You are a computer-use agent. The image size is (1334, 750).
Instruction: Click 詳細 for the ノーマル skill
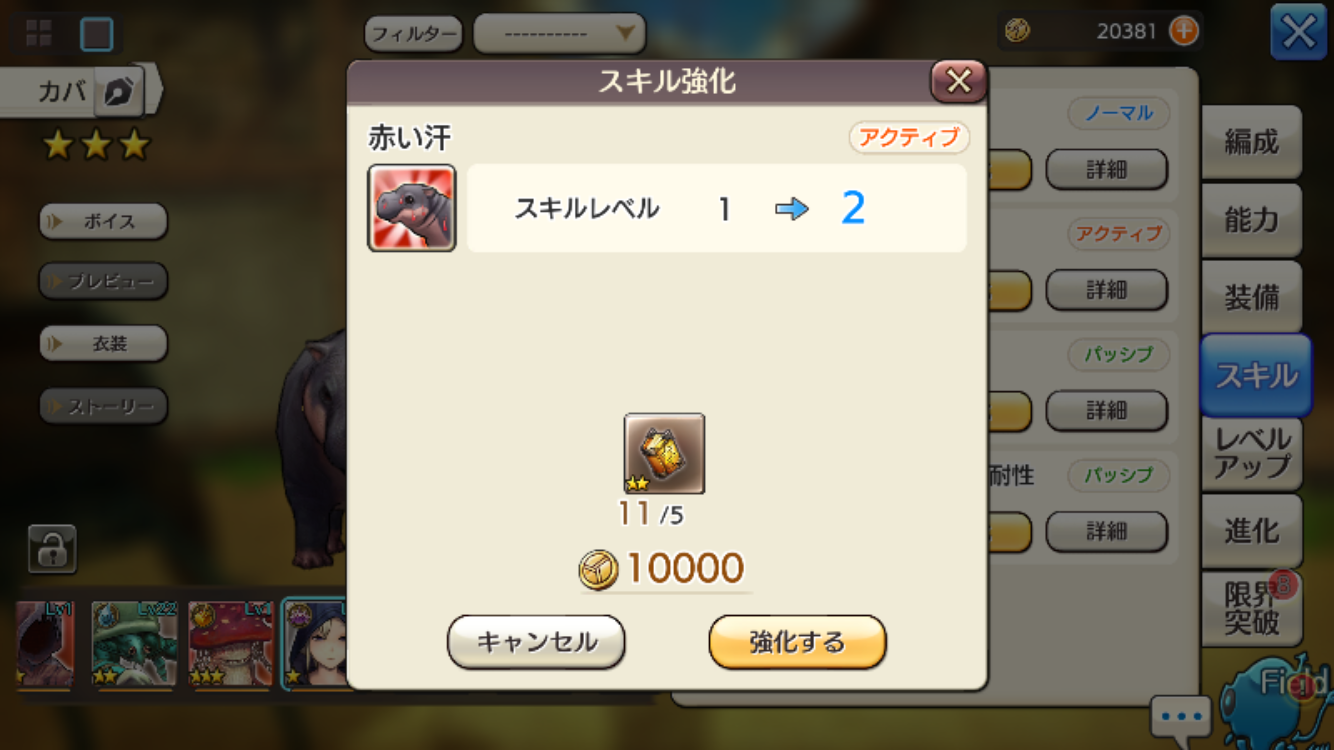(1106, 170)
